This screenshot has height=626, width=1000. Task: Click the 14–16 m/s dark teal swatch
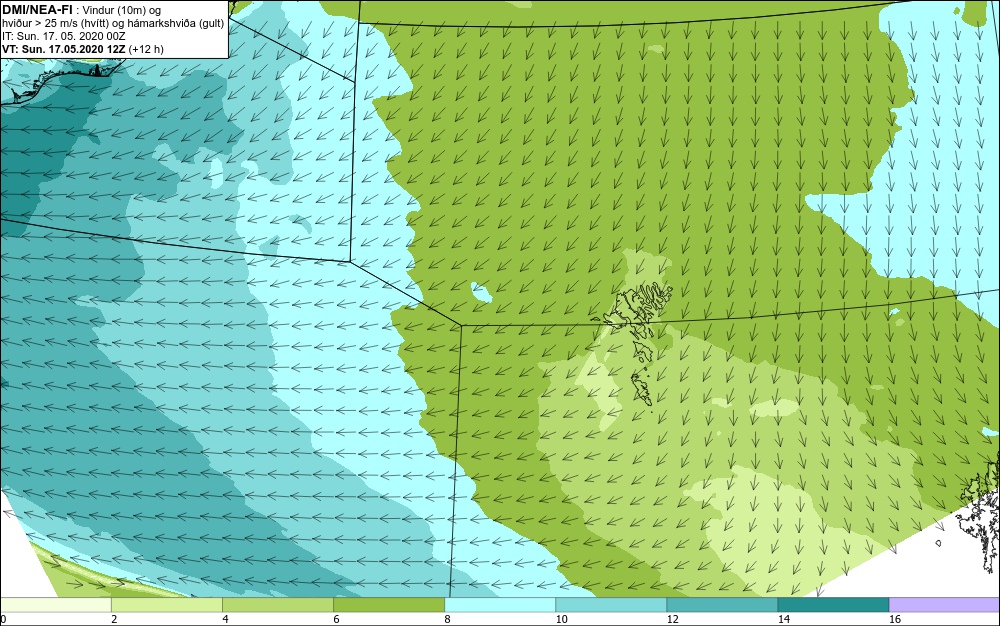click(x=833, y=605)
